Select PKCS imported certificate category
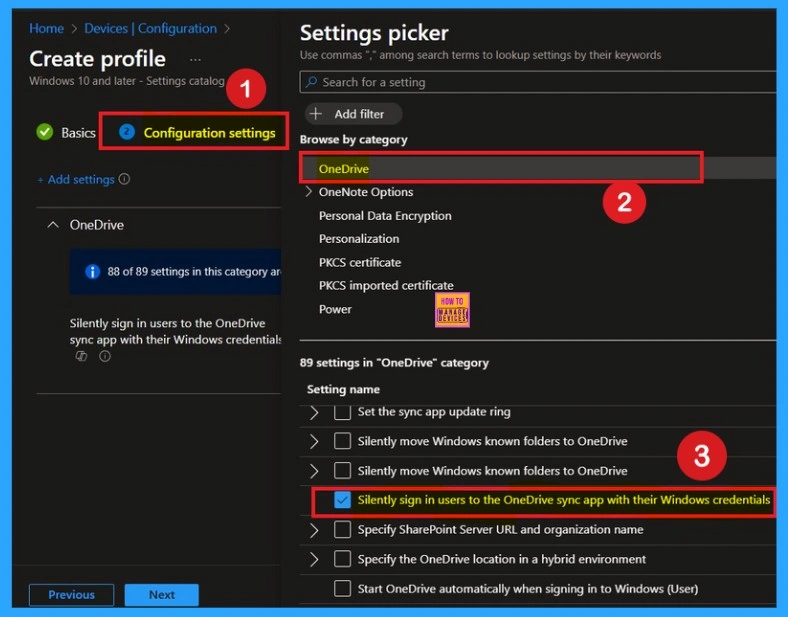This screenshot has height=617, width=788. point(386,285)
